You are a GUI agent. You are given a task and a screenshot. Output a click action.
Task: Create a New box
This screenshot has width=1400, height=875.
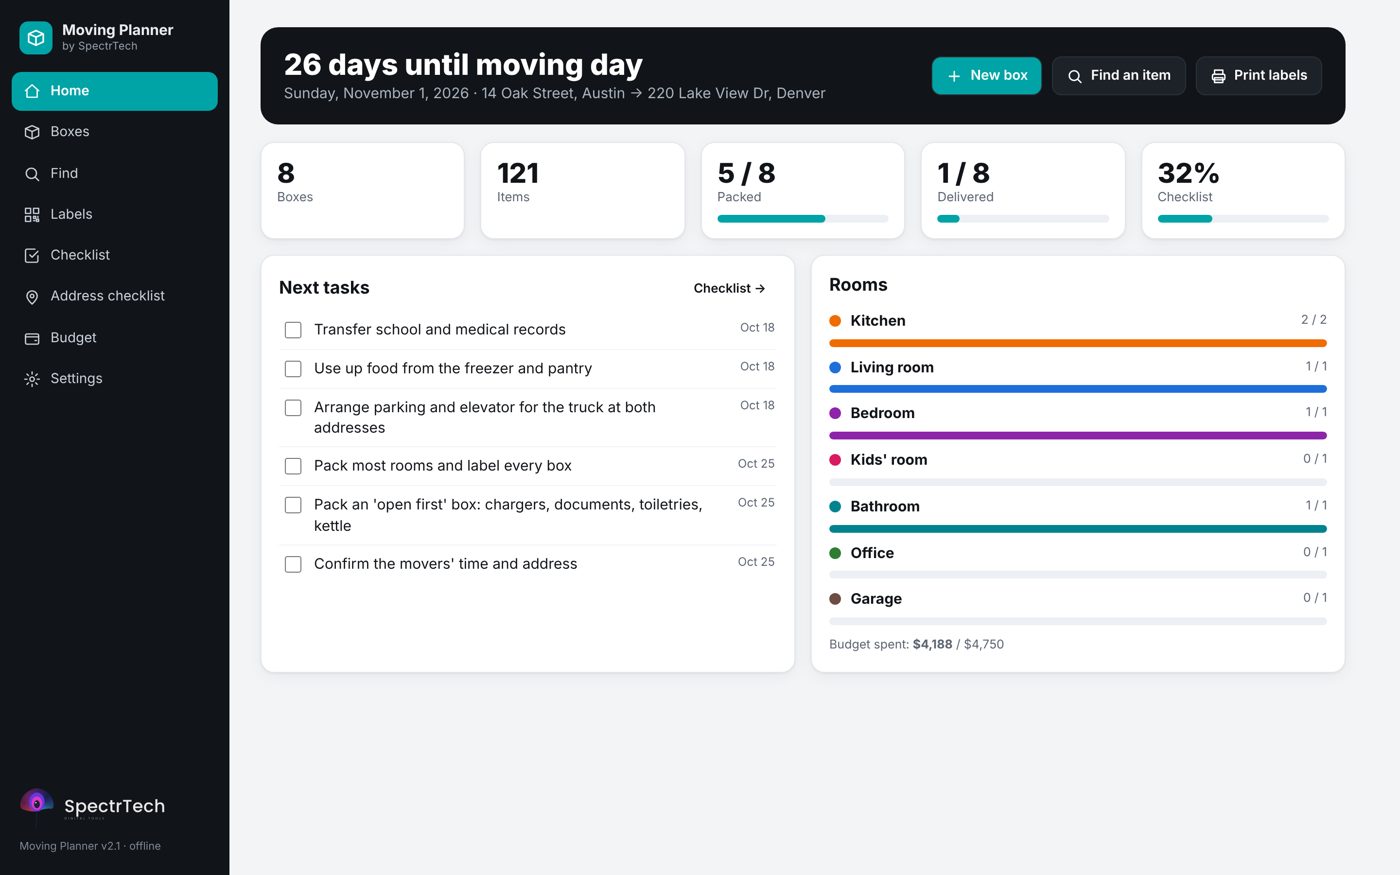986,76
